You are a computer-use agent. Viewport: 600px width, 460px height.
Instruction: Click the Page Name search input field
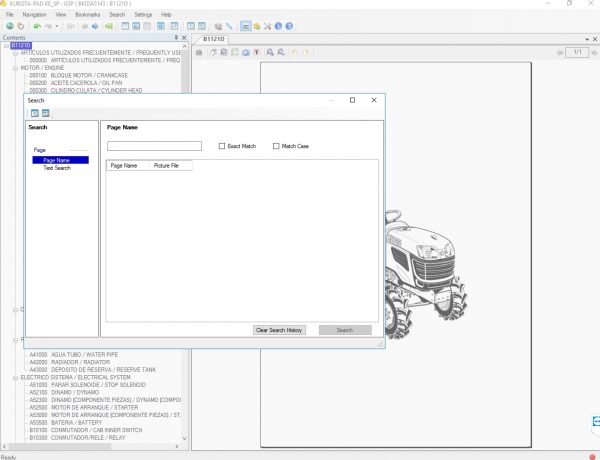point(154,146)
